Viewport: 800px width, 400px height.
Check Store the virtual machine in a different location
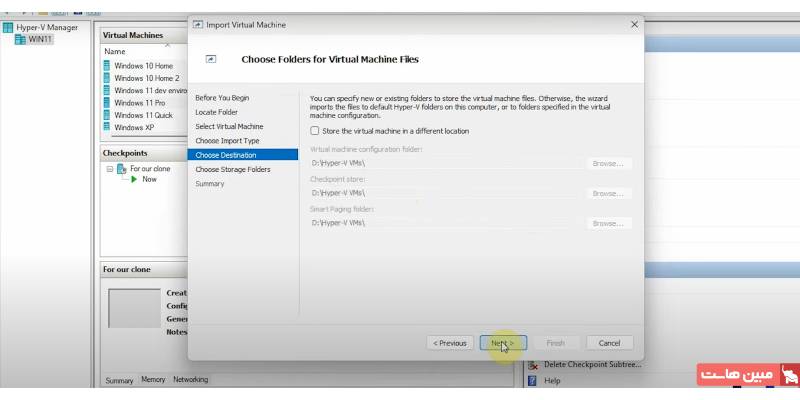315,131
